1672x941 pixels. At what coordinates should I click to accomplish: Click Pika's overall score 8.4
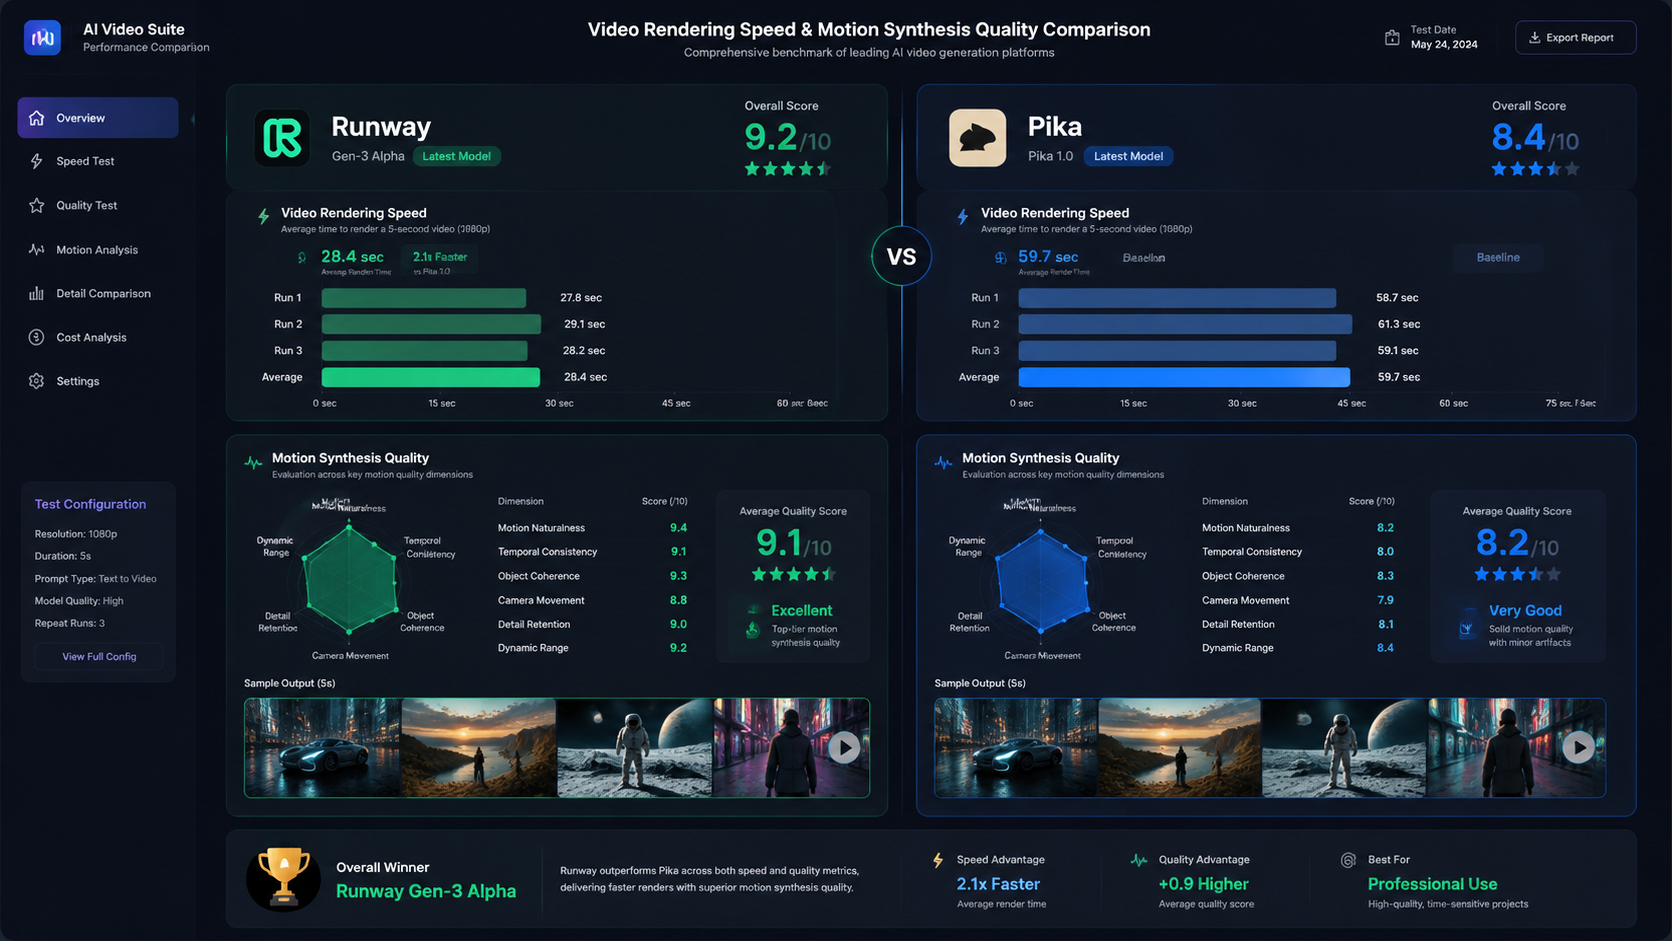coord(1535,137)
